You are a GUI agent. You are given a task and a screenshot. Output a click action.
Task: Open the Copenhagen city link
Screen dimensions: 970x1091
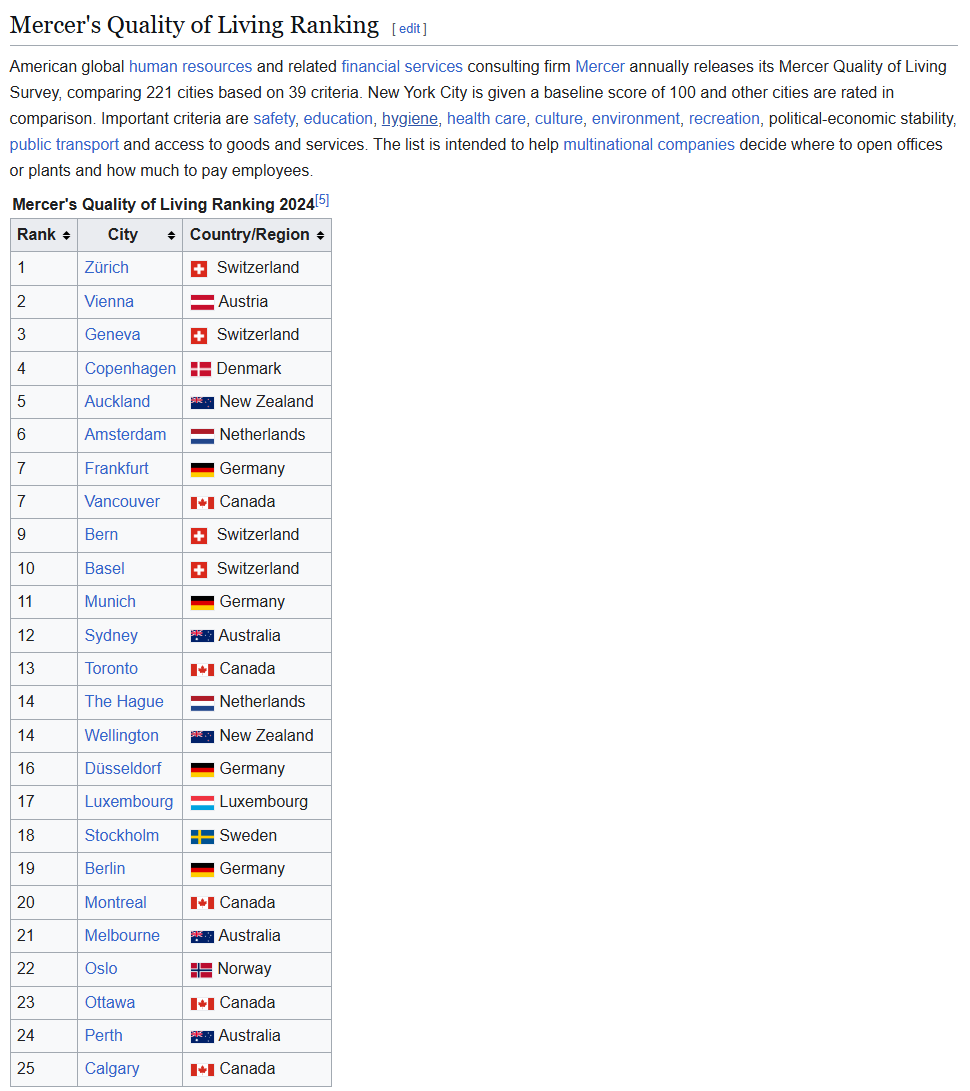(130, 369)
